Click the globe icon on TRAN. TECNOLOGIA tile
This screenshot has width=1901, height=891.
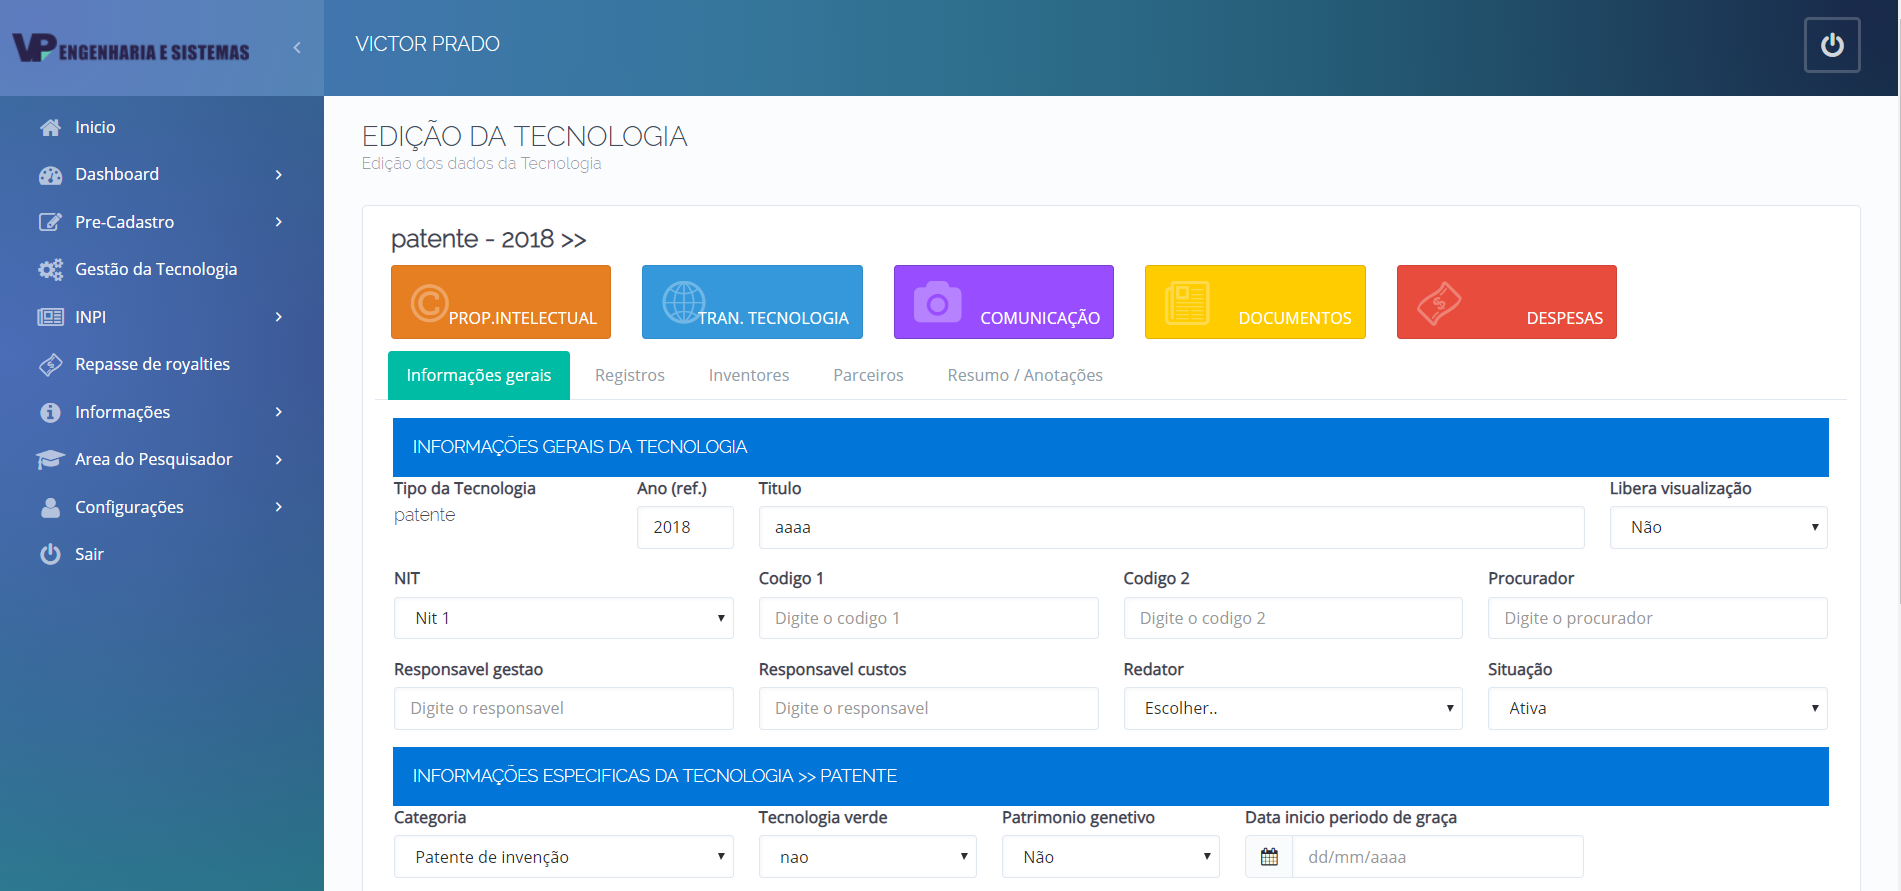pyautogui.click(x=684, y=302)
